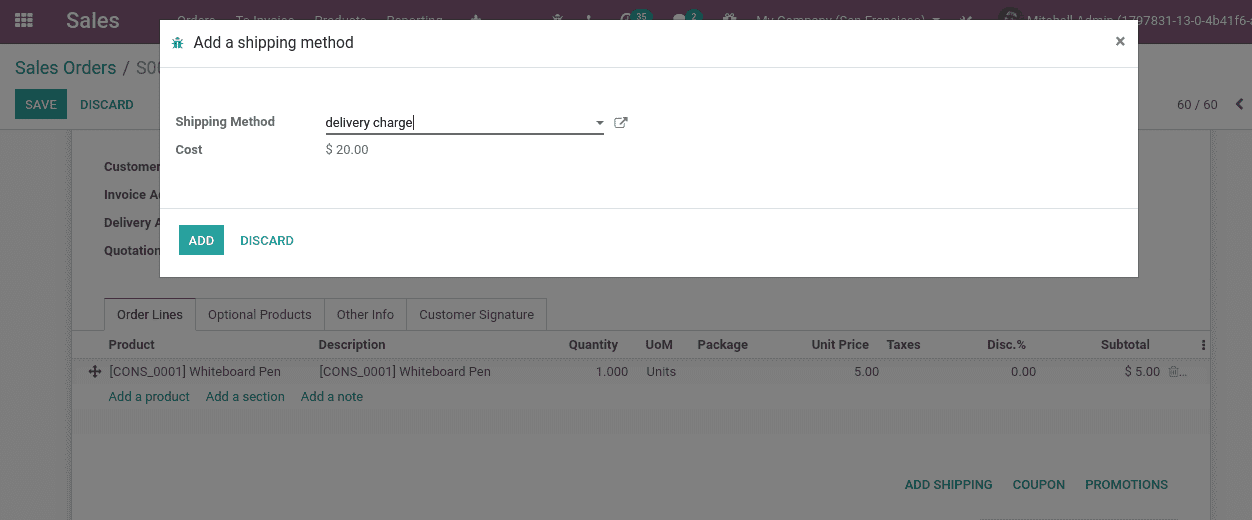Go to Sales Orders breadcrumb
1252x520 pixels.
pos(65,68)
